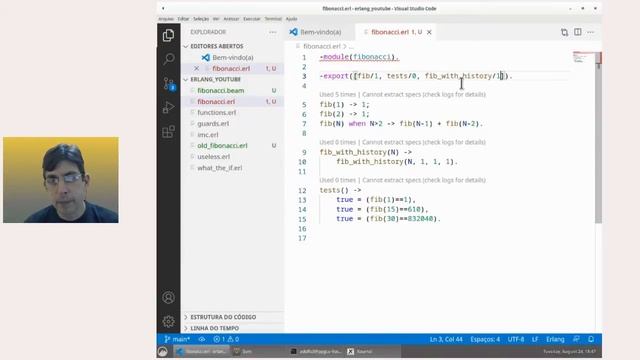Click 'Used 5 times' code lens above fib

tap(338, 95)
